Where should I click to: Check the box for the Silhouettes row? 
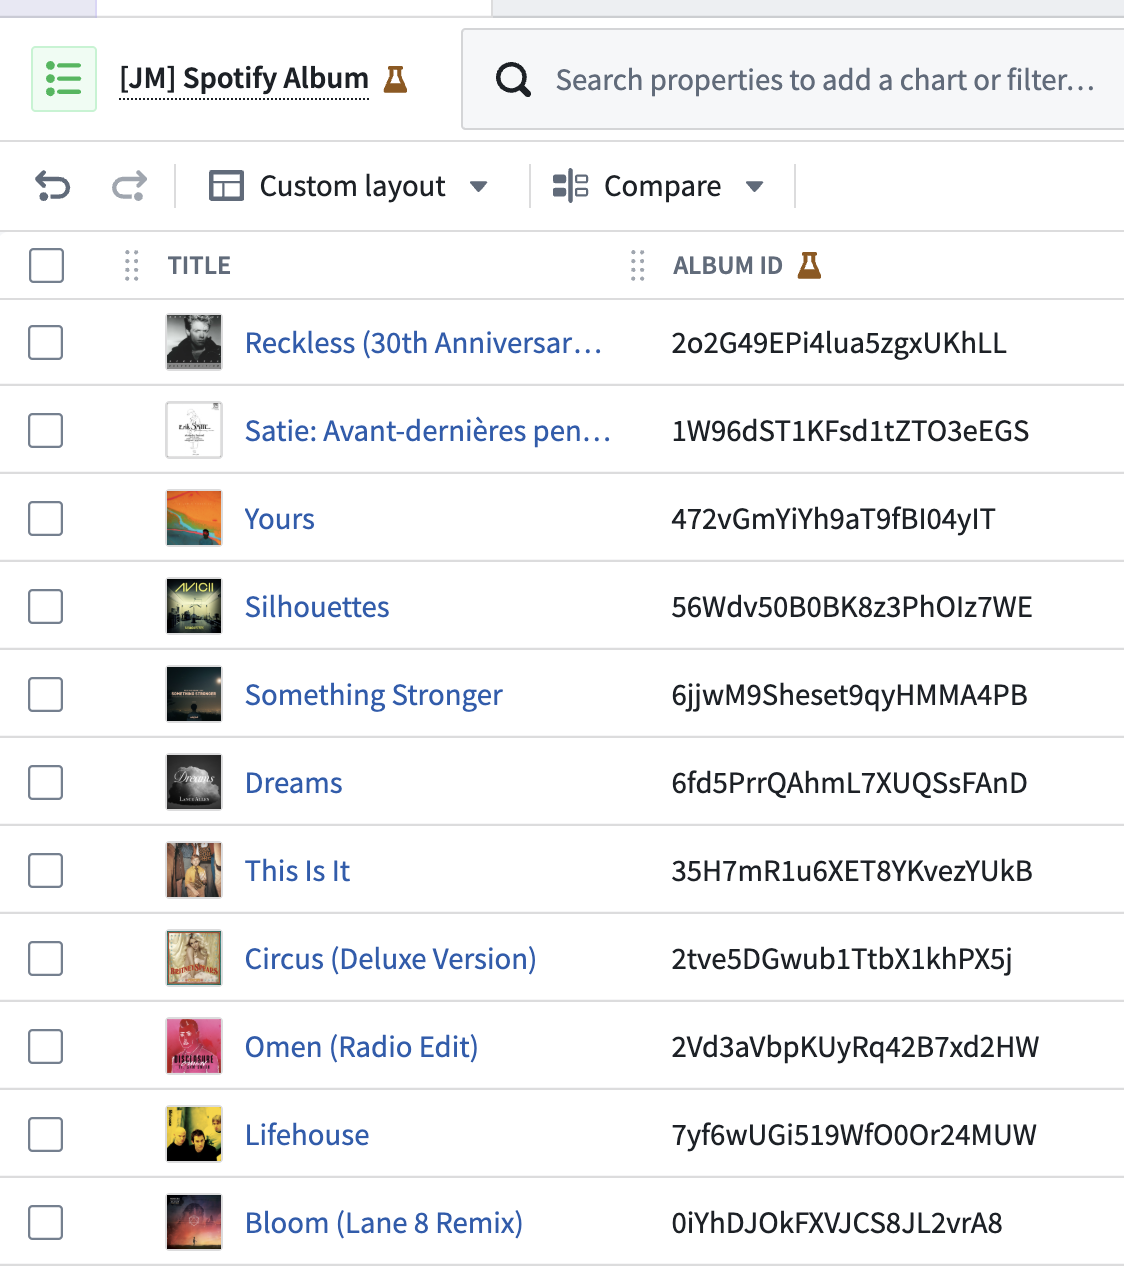tap(46, 607)
